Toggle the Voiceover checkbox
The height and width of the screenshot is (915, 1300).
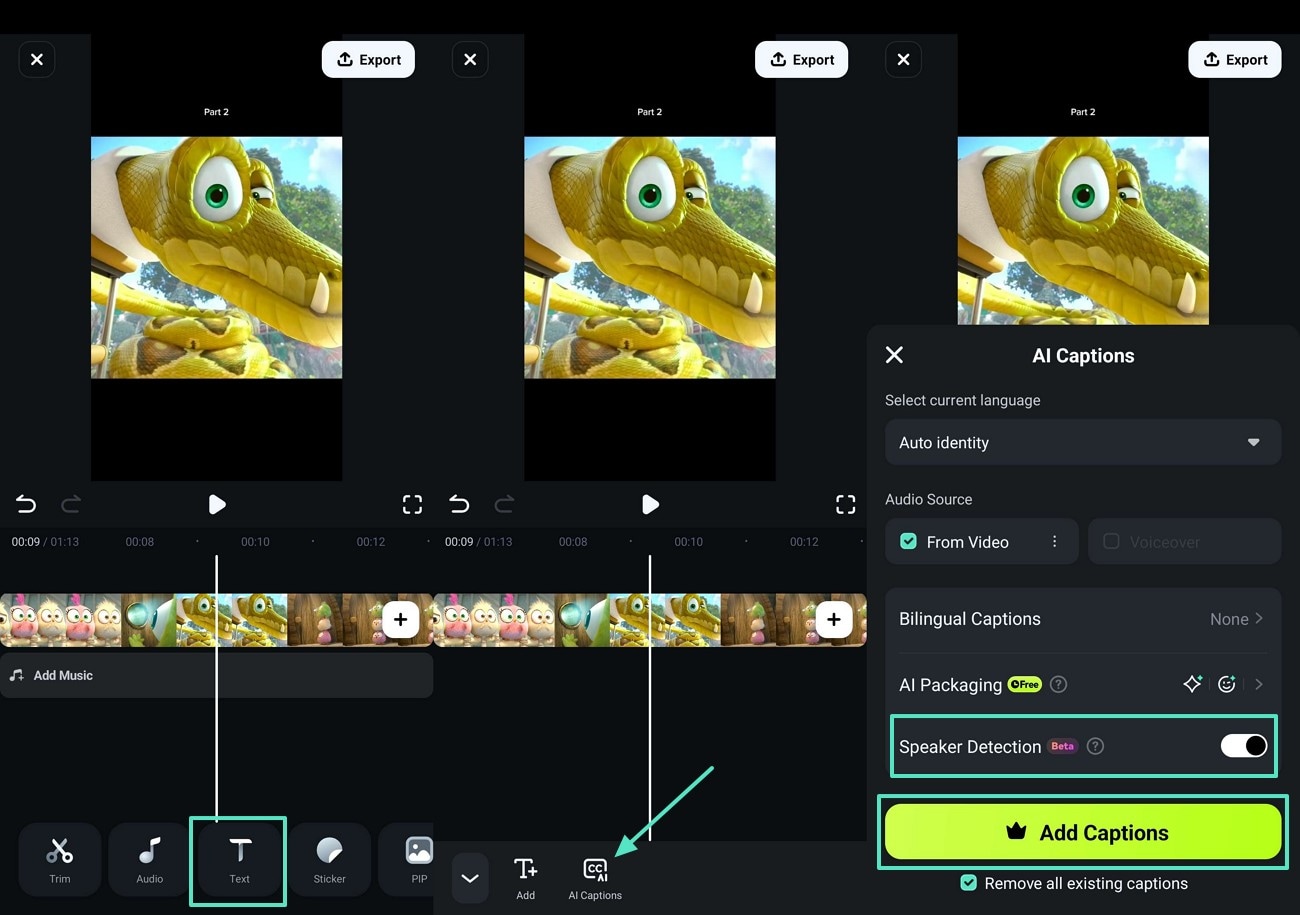pyautogui.click(x=1111, y=541)
